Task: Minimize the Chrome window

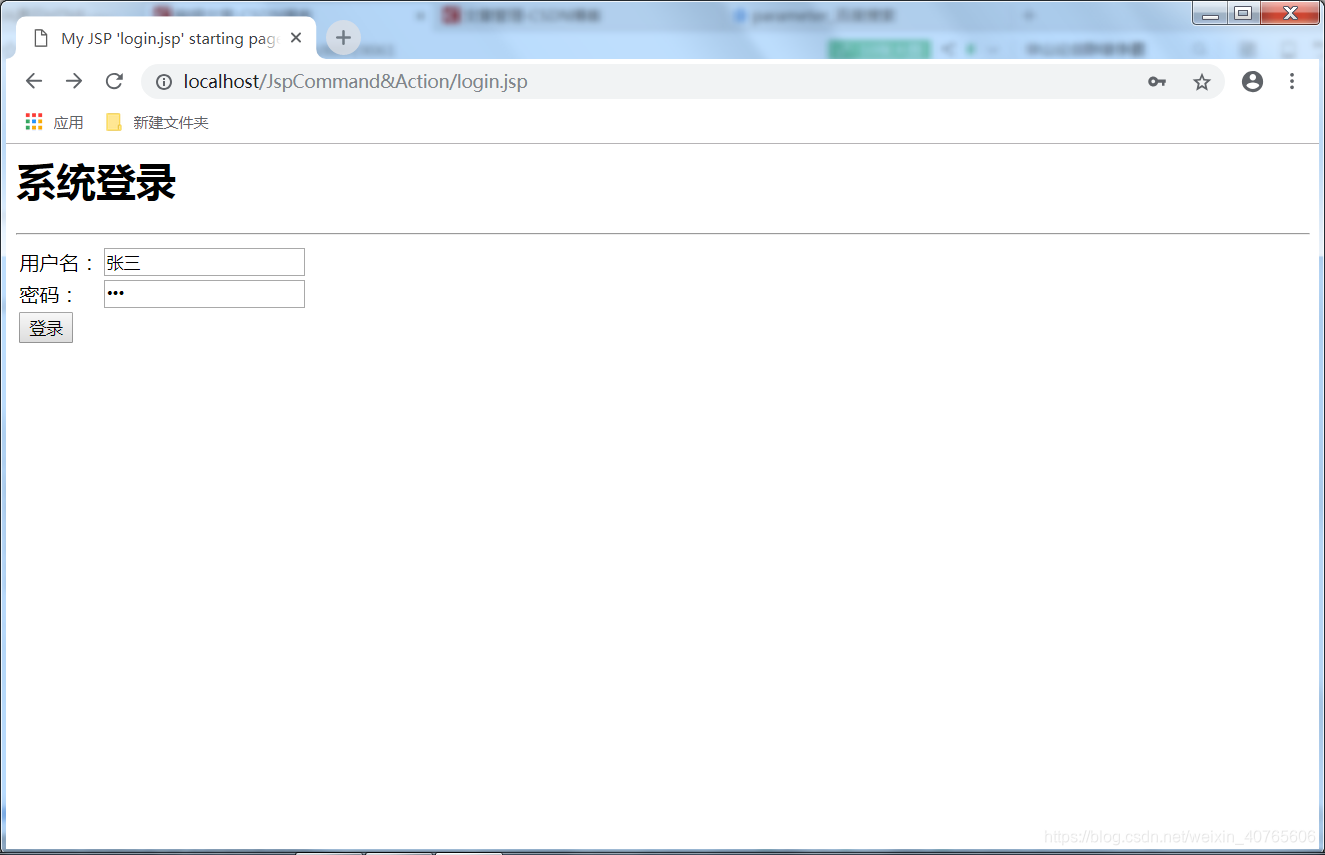Action: [1210, 13]
